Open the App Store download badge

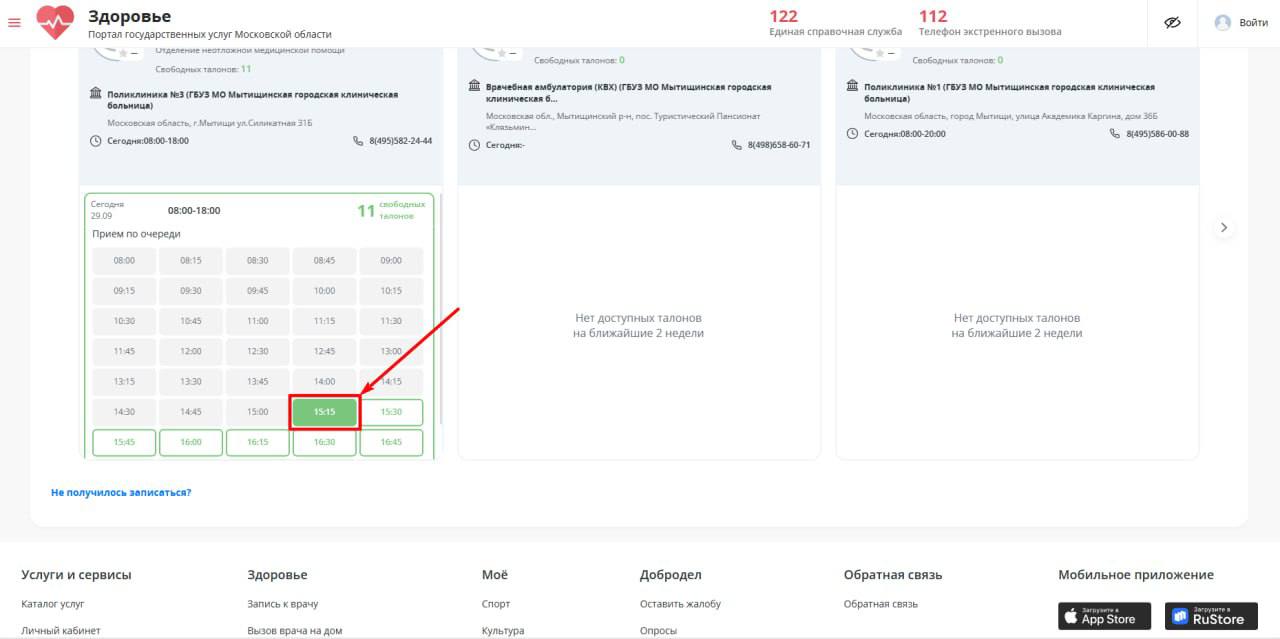1104,615
